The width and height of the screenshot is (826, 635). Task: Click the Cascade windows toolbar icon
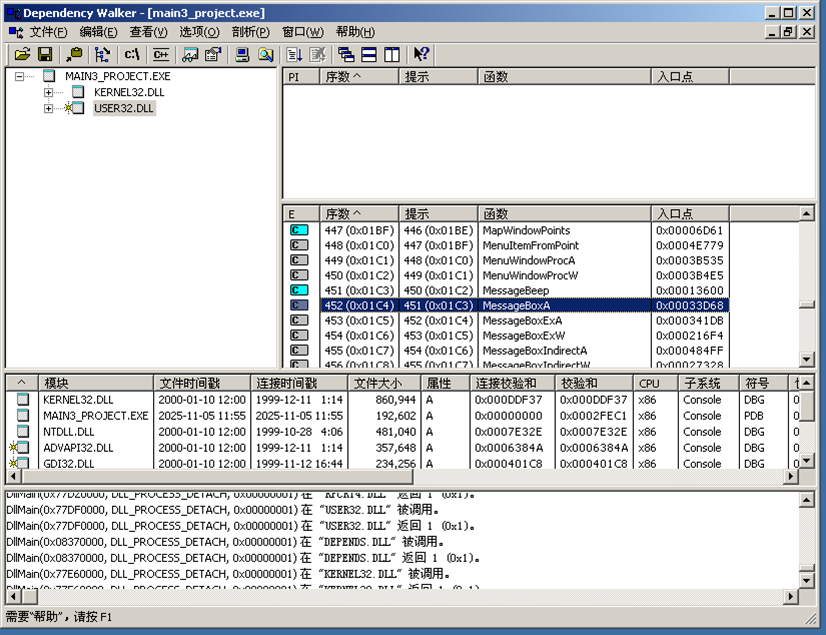coord(346,54)
